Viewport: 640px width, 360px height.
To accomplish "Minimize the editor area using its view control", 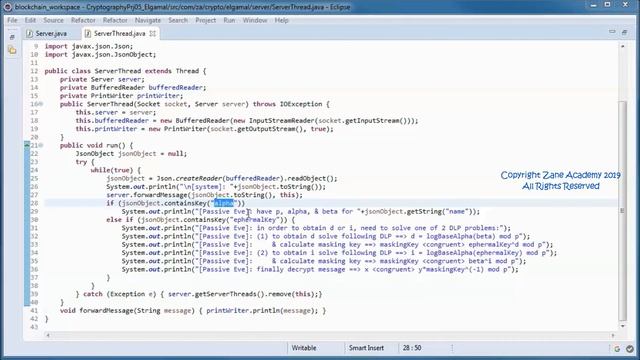I will (x=612, y=32).
